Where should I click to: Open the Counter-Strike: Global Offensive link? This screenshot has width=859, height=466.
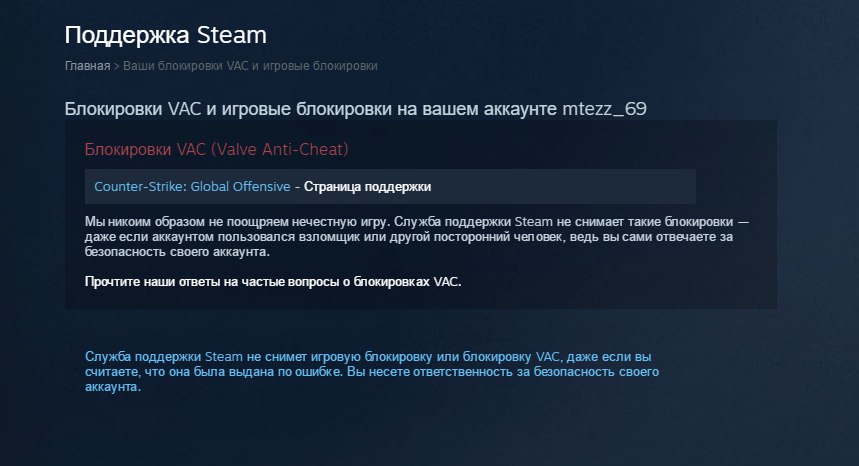click(192, 187)
